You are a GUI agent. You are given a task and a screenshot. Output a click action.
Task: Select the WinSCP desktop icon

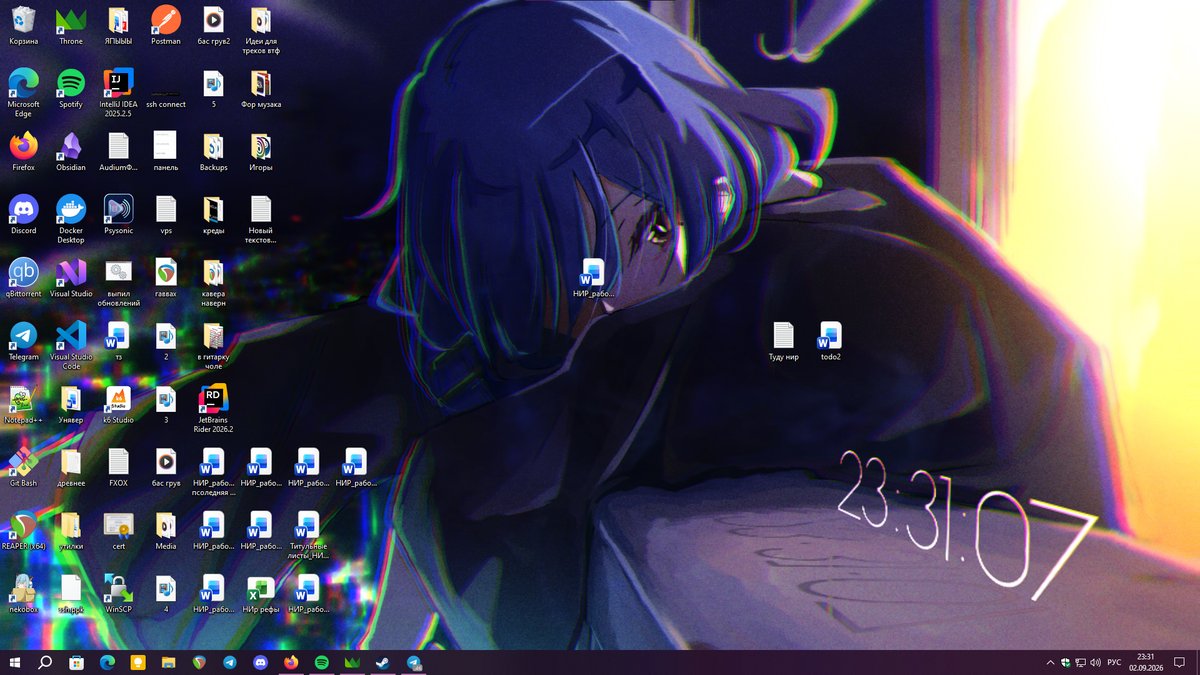pyautogui.click(x=118, y=594)
